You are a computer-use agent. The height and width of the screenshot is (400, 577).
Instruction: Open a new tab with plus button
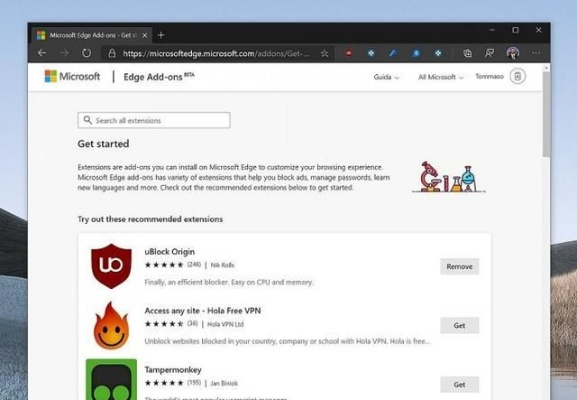(x=161, y=35)
